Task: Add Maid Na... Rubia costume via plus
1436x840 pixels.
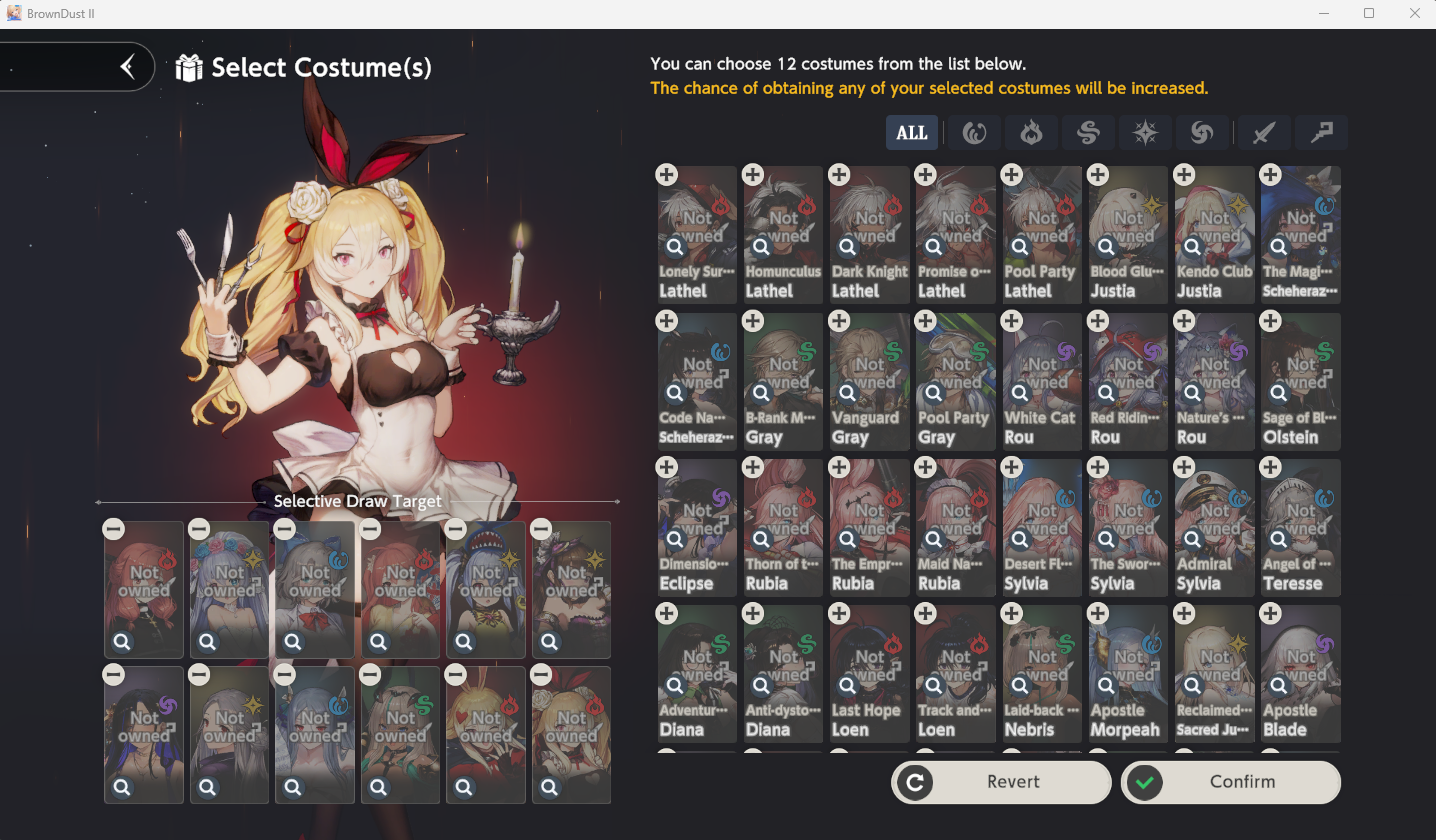Action: (925, 467)
